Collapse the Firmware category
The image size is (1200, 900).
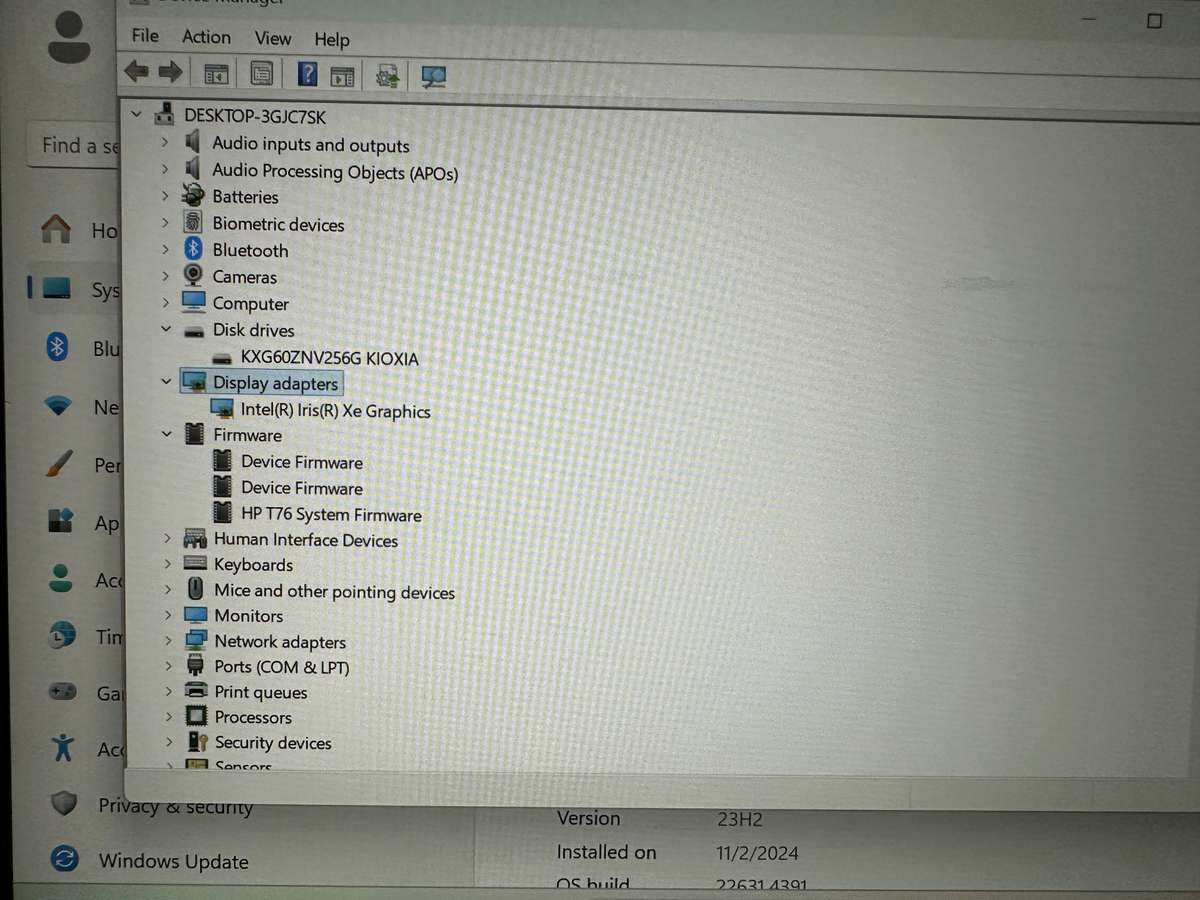click(166, 435)
